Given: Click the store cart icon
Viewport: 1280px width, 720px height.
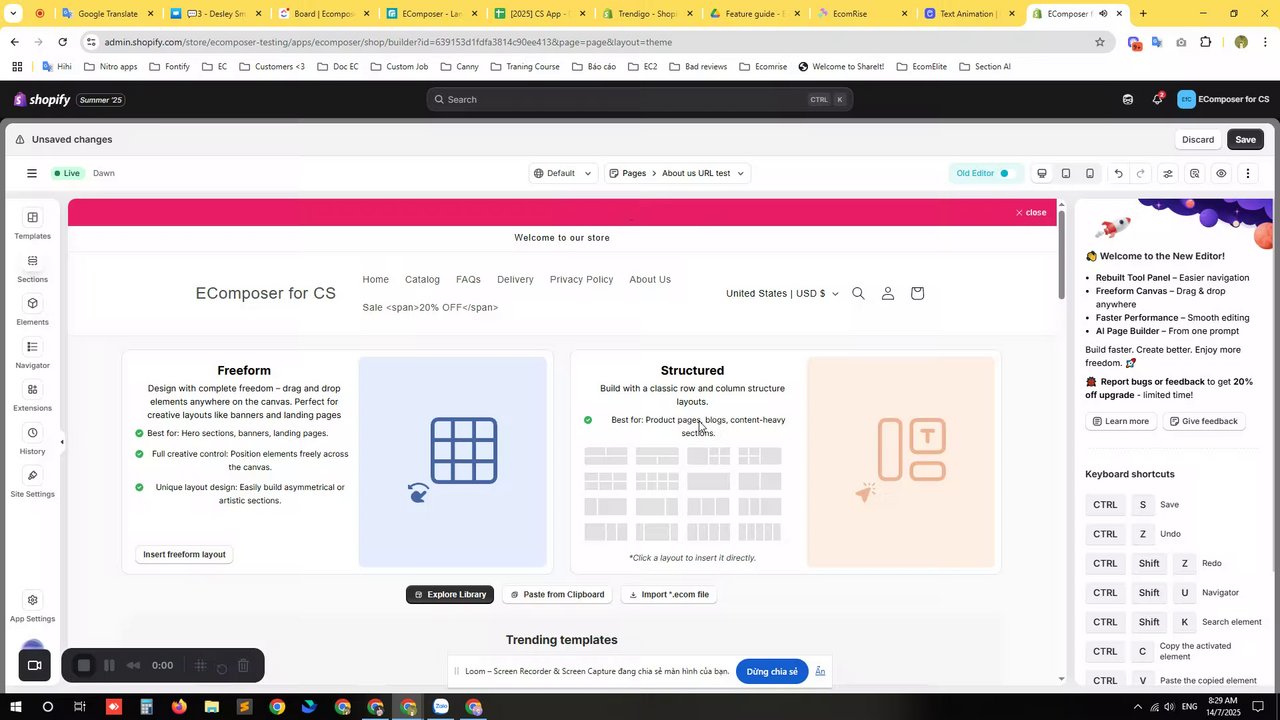Looking at the screenshot, I should pyautogui.click(x=917, y=293).
